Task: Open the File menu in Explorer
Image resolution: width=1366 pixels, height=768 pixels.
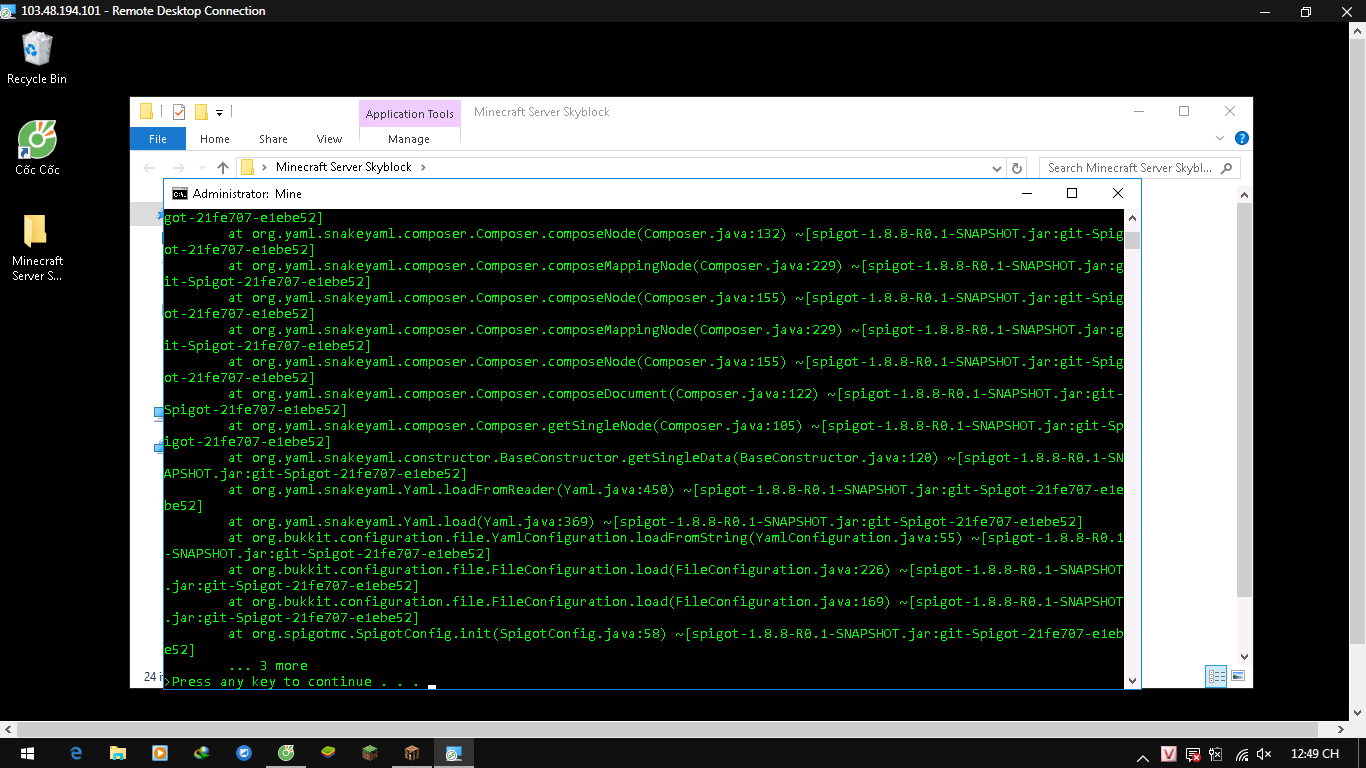Action: 158,139
